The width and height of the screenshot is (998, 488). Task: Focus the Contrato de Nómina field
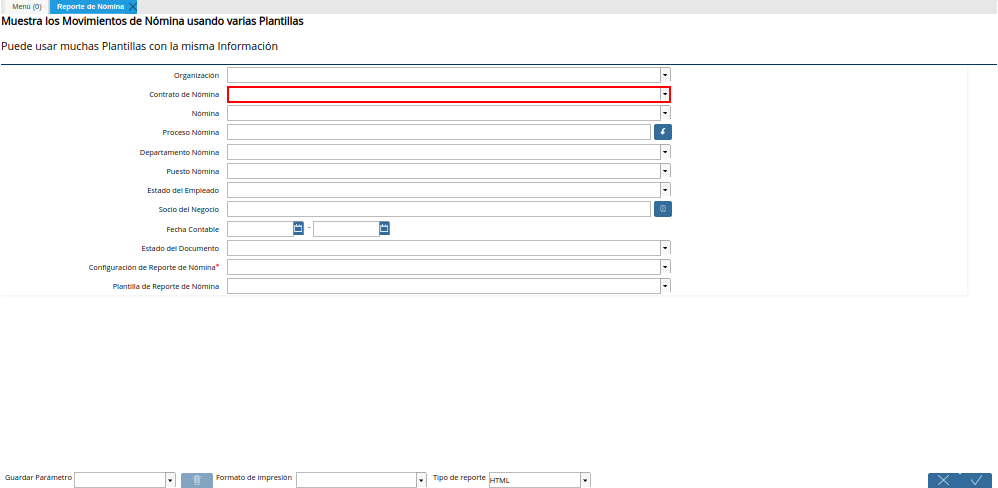444,94
